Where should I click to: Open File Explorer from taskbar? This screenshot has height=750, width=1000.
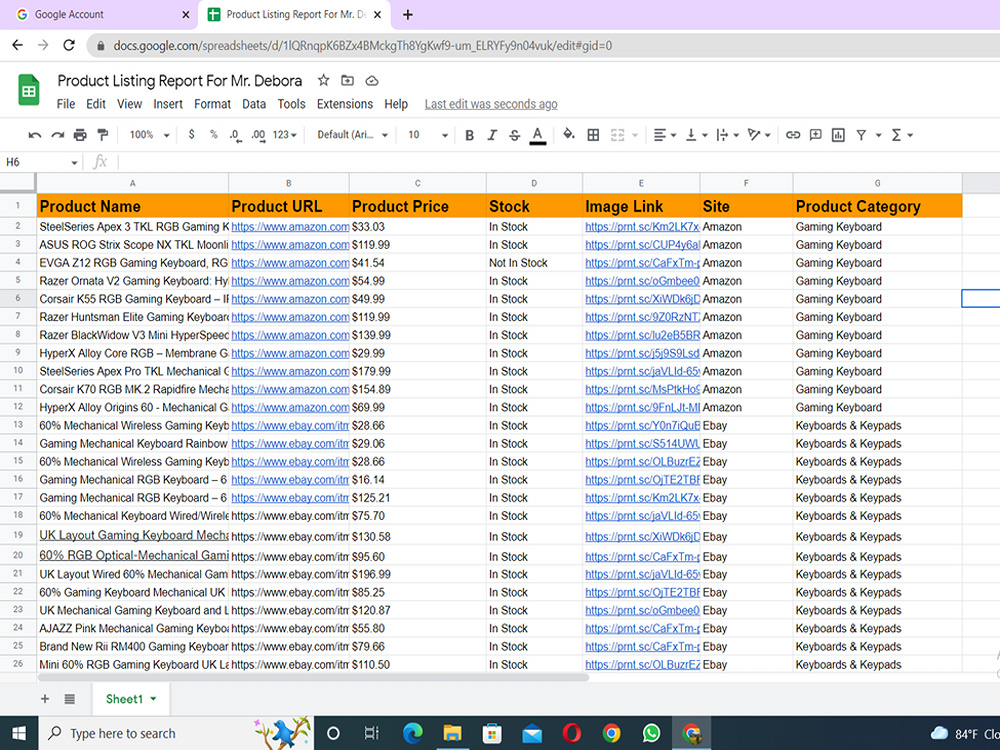[452, 733]
